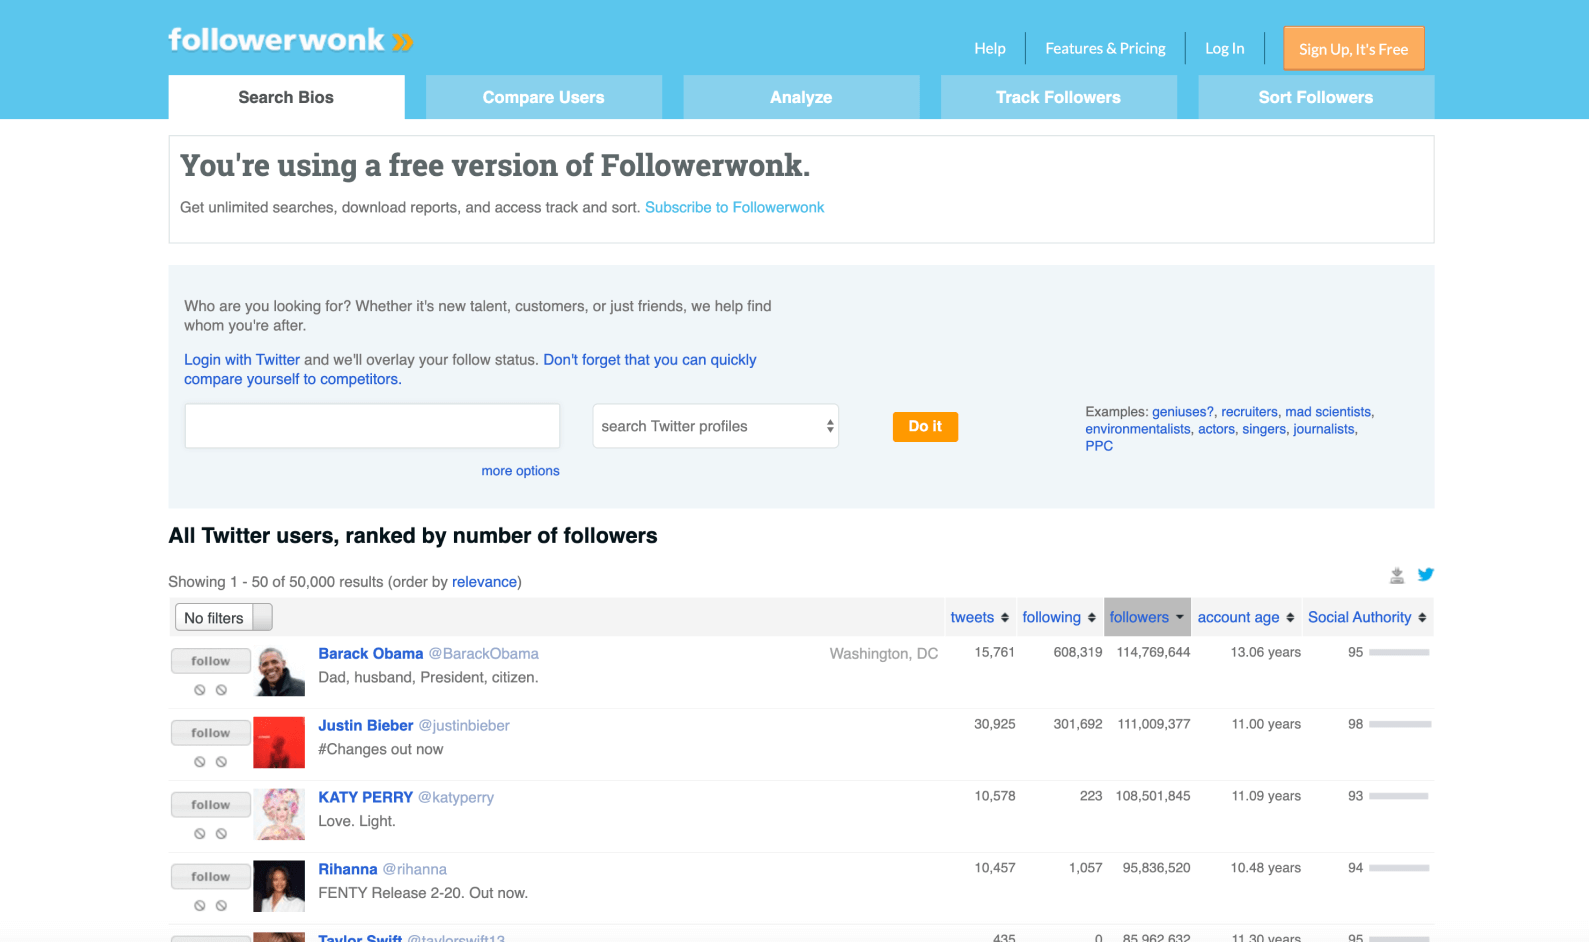Open Features & Pricing page
Image resolution: width=1589 pixels, height=942 pixels.
(x=1105, y=48)
